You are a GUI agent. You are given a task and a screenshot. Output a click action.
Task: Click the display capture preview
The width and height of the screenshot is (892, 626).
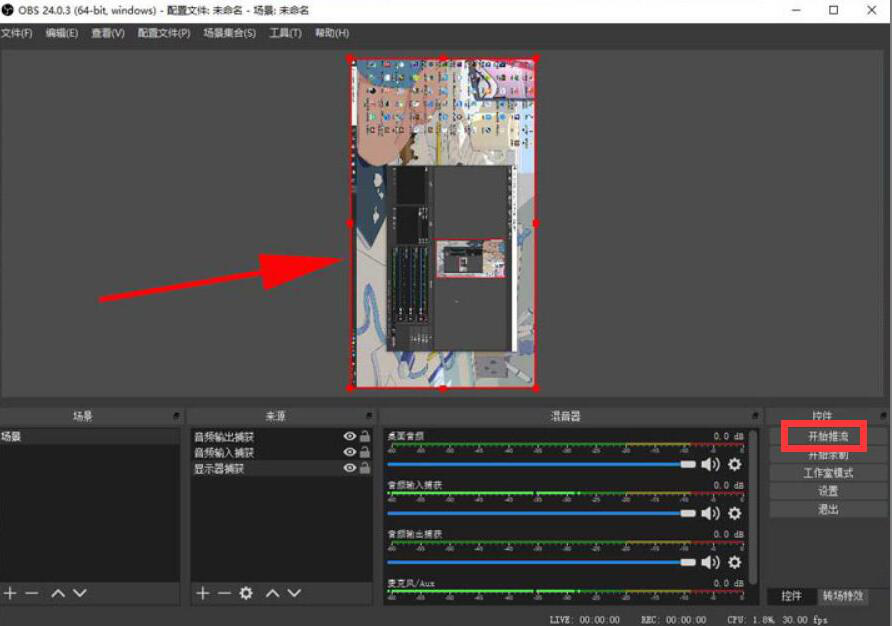[x=443, y=223]
